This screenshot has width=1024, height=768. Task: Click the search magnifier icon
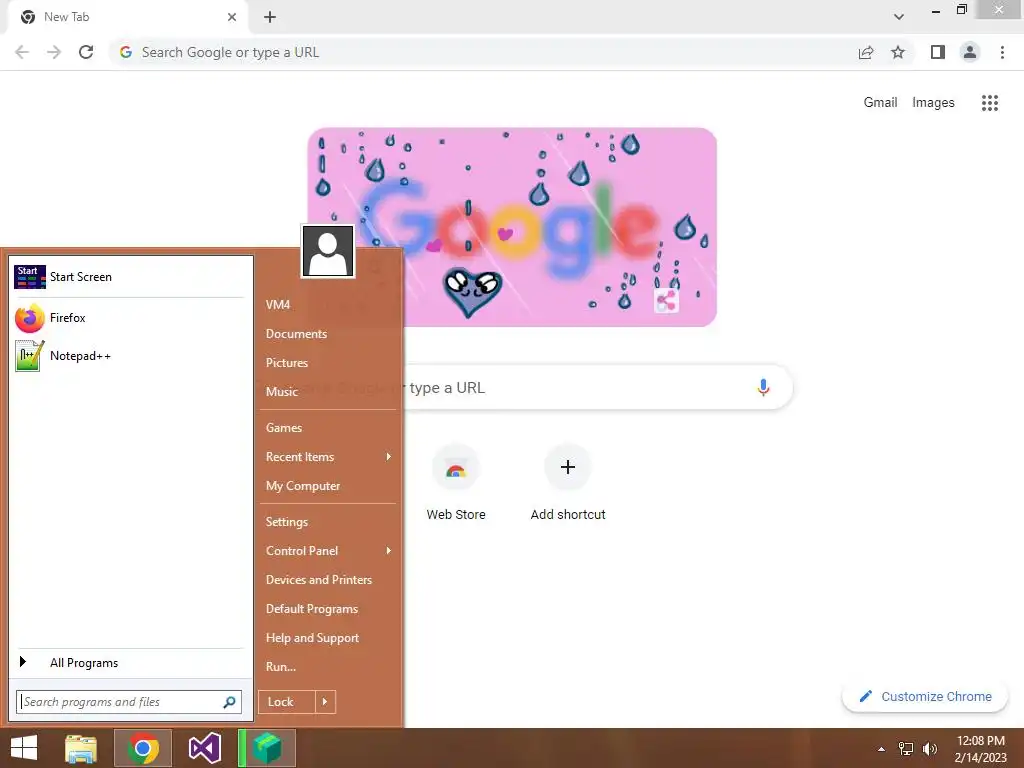229,702
